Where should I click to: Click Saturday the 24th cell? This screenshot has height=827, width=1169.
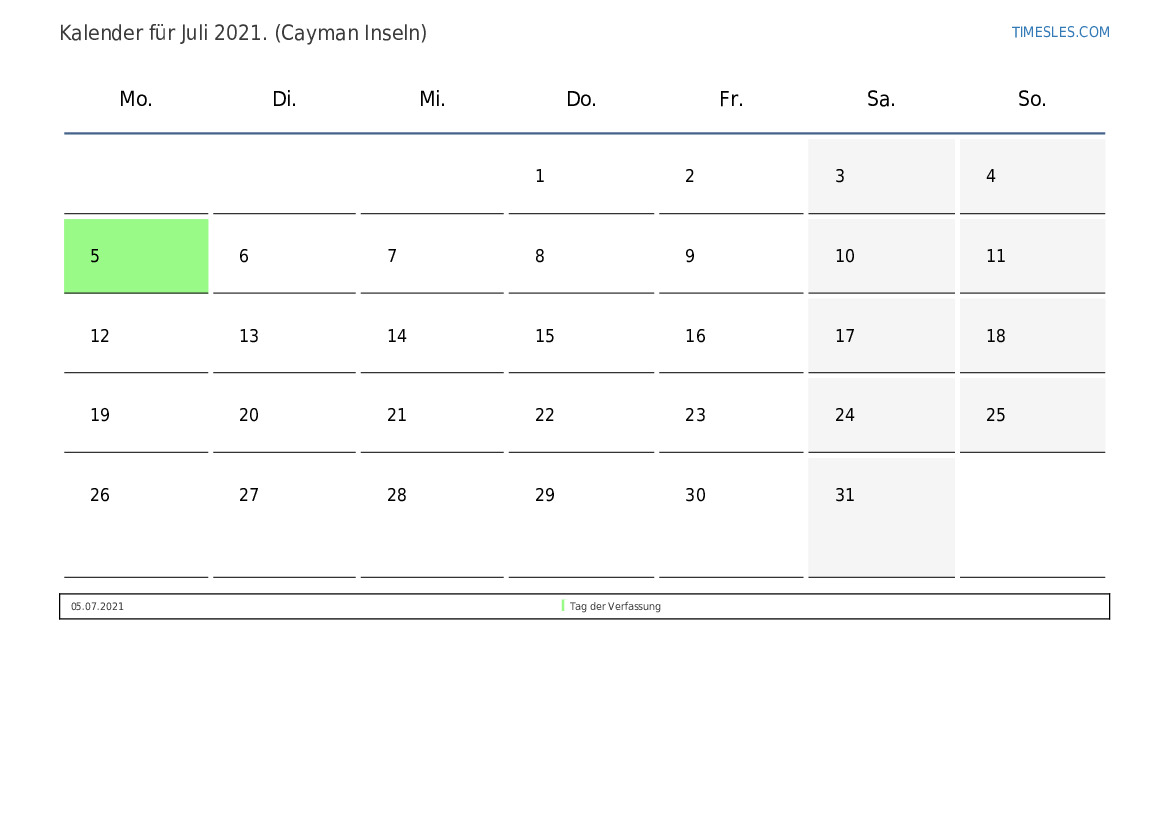pyautogui.click(x=881, y=415)
